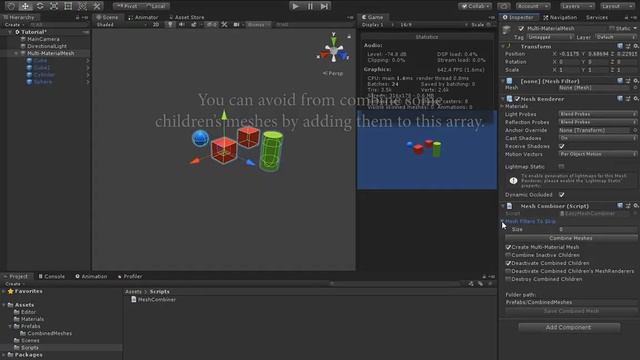
Task: Open the Layer dropdown in Inspector
Action: coord(616,37)
